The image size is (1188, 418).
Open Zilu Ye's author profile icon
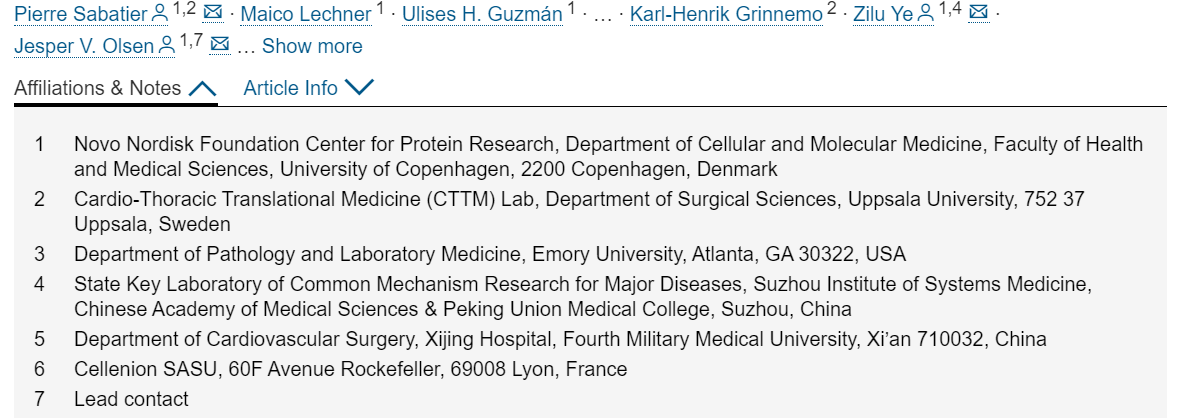pos(926,13)
